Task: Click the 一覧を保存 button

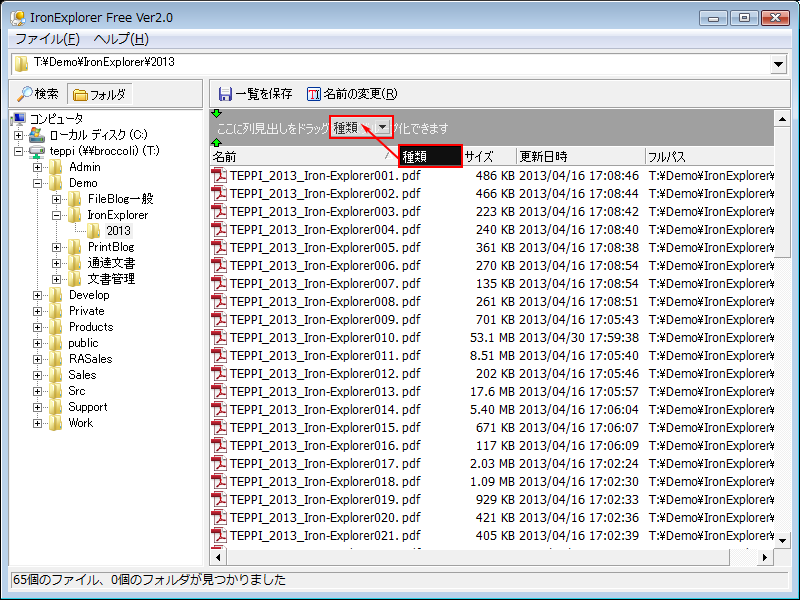Action: coord(256,94)
